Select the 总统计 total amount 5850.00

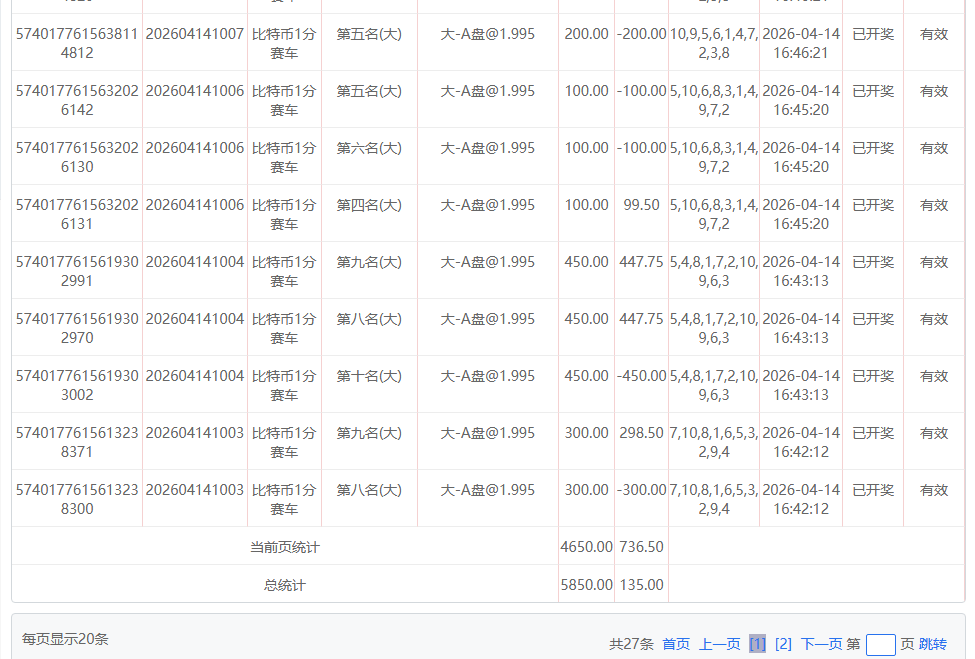[586, 585]
